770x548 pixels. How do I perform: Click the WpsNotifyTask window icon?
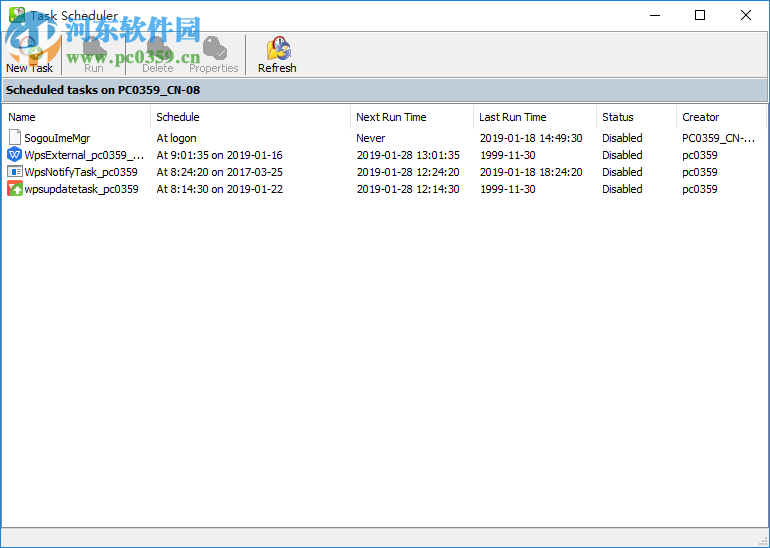point(15,172)
